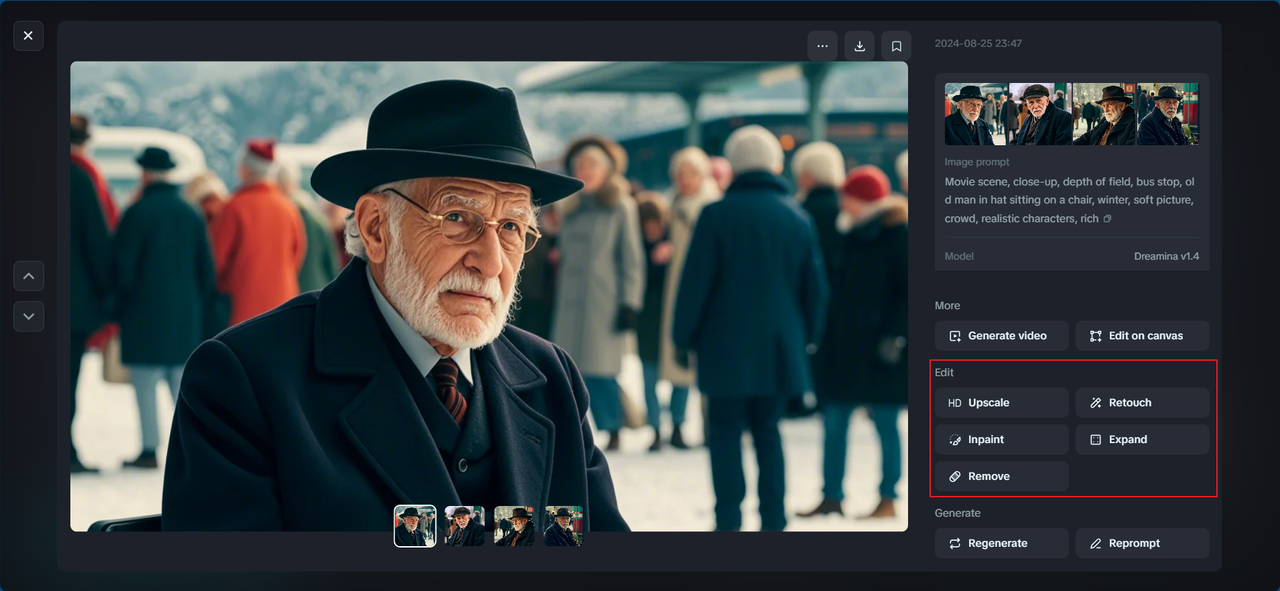Screen dimensions: 1280x591
Task: Select the Remove tool
Action: pos(1002,477)
